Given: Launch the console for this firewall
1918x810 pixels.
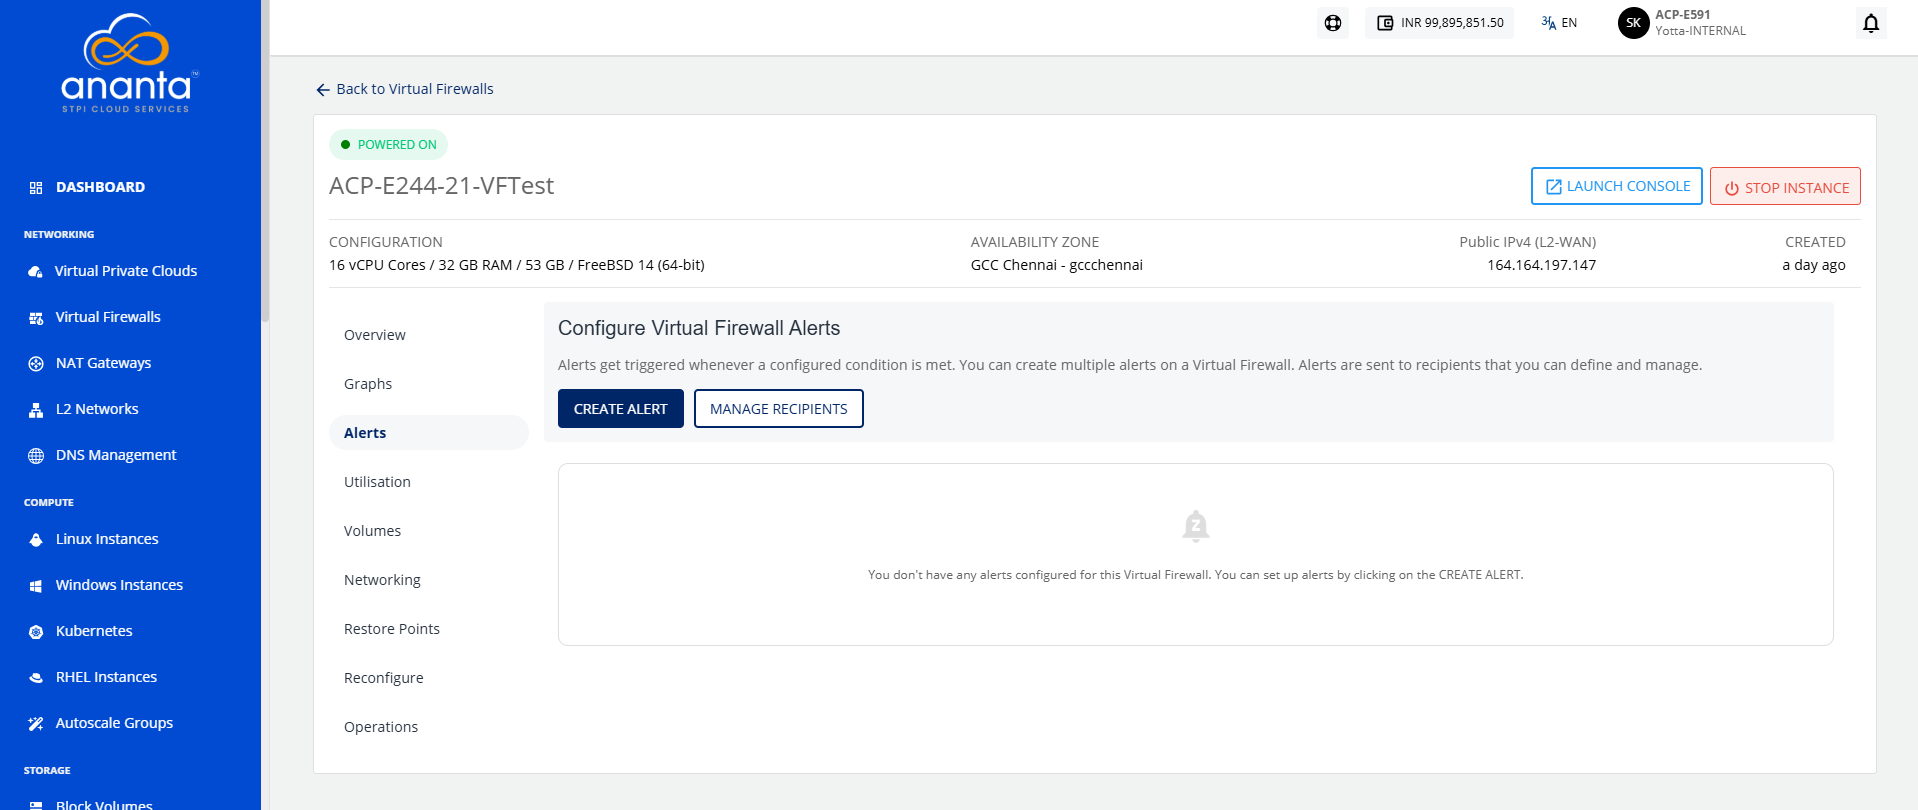Looking at the screenshot, I should coord(1617,186).
